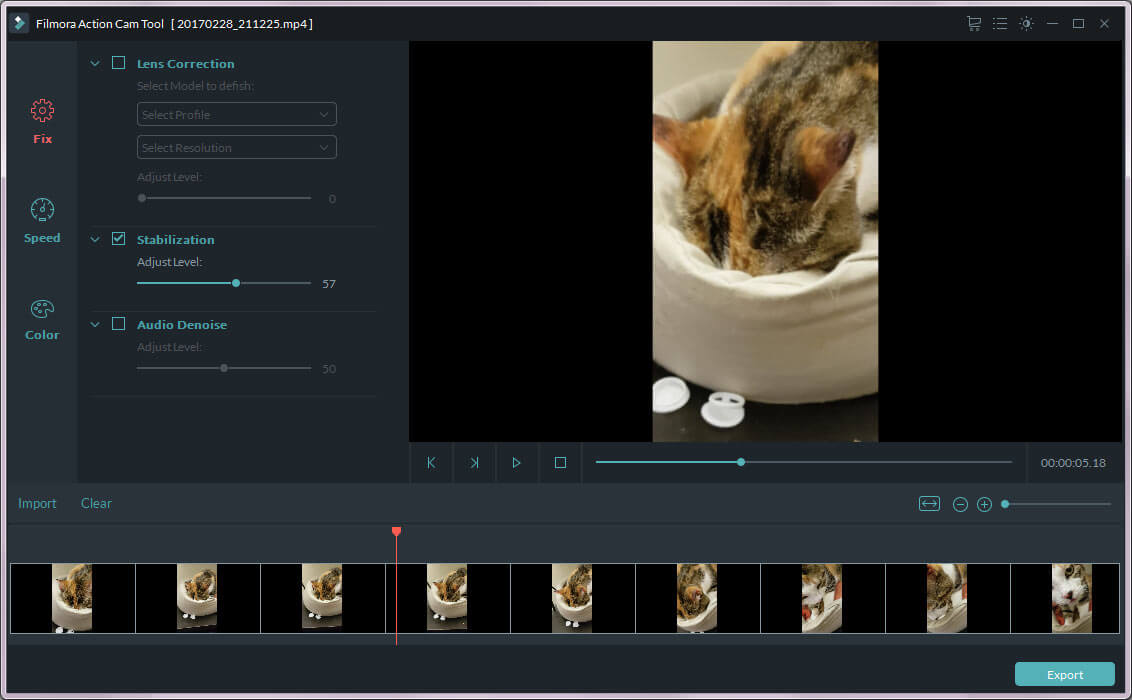Open the Select Resolution dropdown
The image size is (1132, 700).
[x=236, y=148]
